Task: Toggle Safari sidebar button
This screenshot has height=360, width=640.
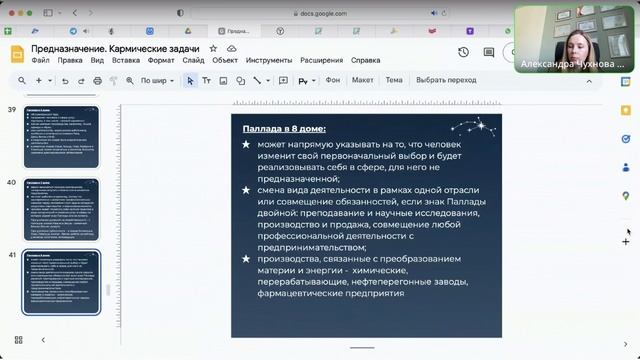Action: 48,13
